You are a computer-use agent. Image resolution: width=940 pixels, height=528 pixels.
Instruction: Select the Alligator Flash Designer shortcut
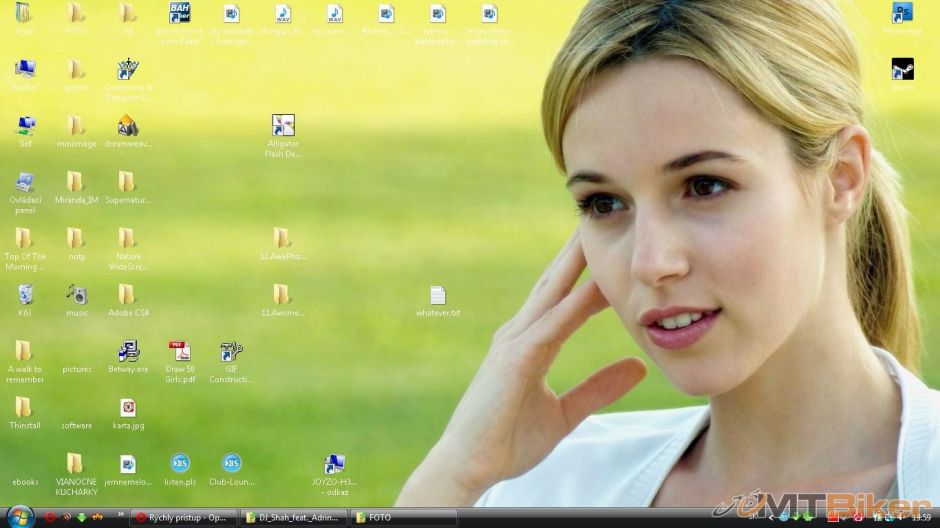click(283, 126)
